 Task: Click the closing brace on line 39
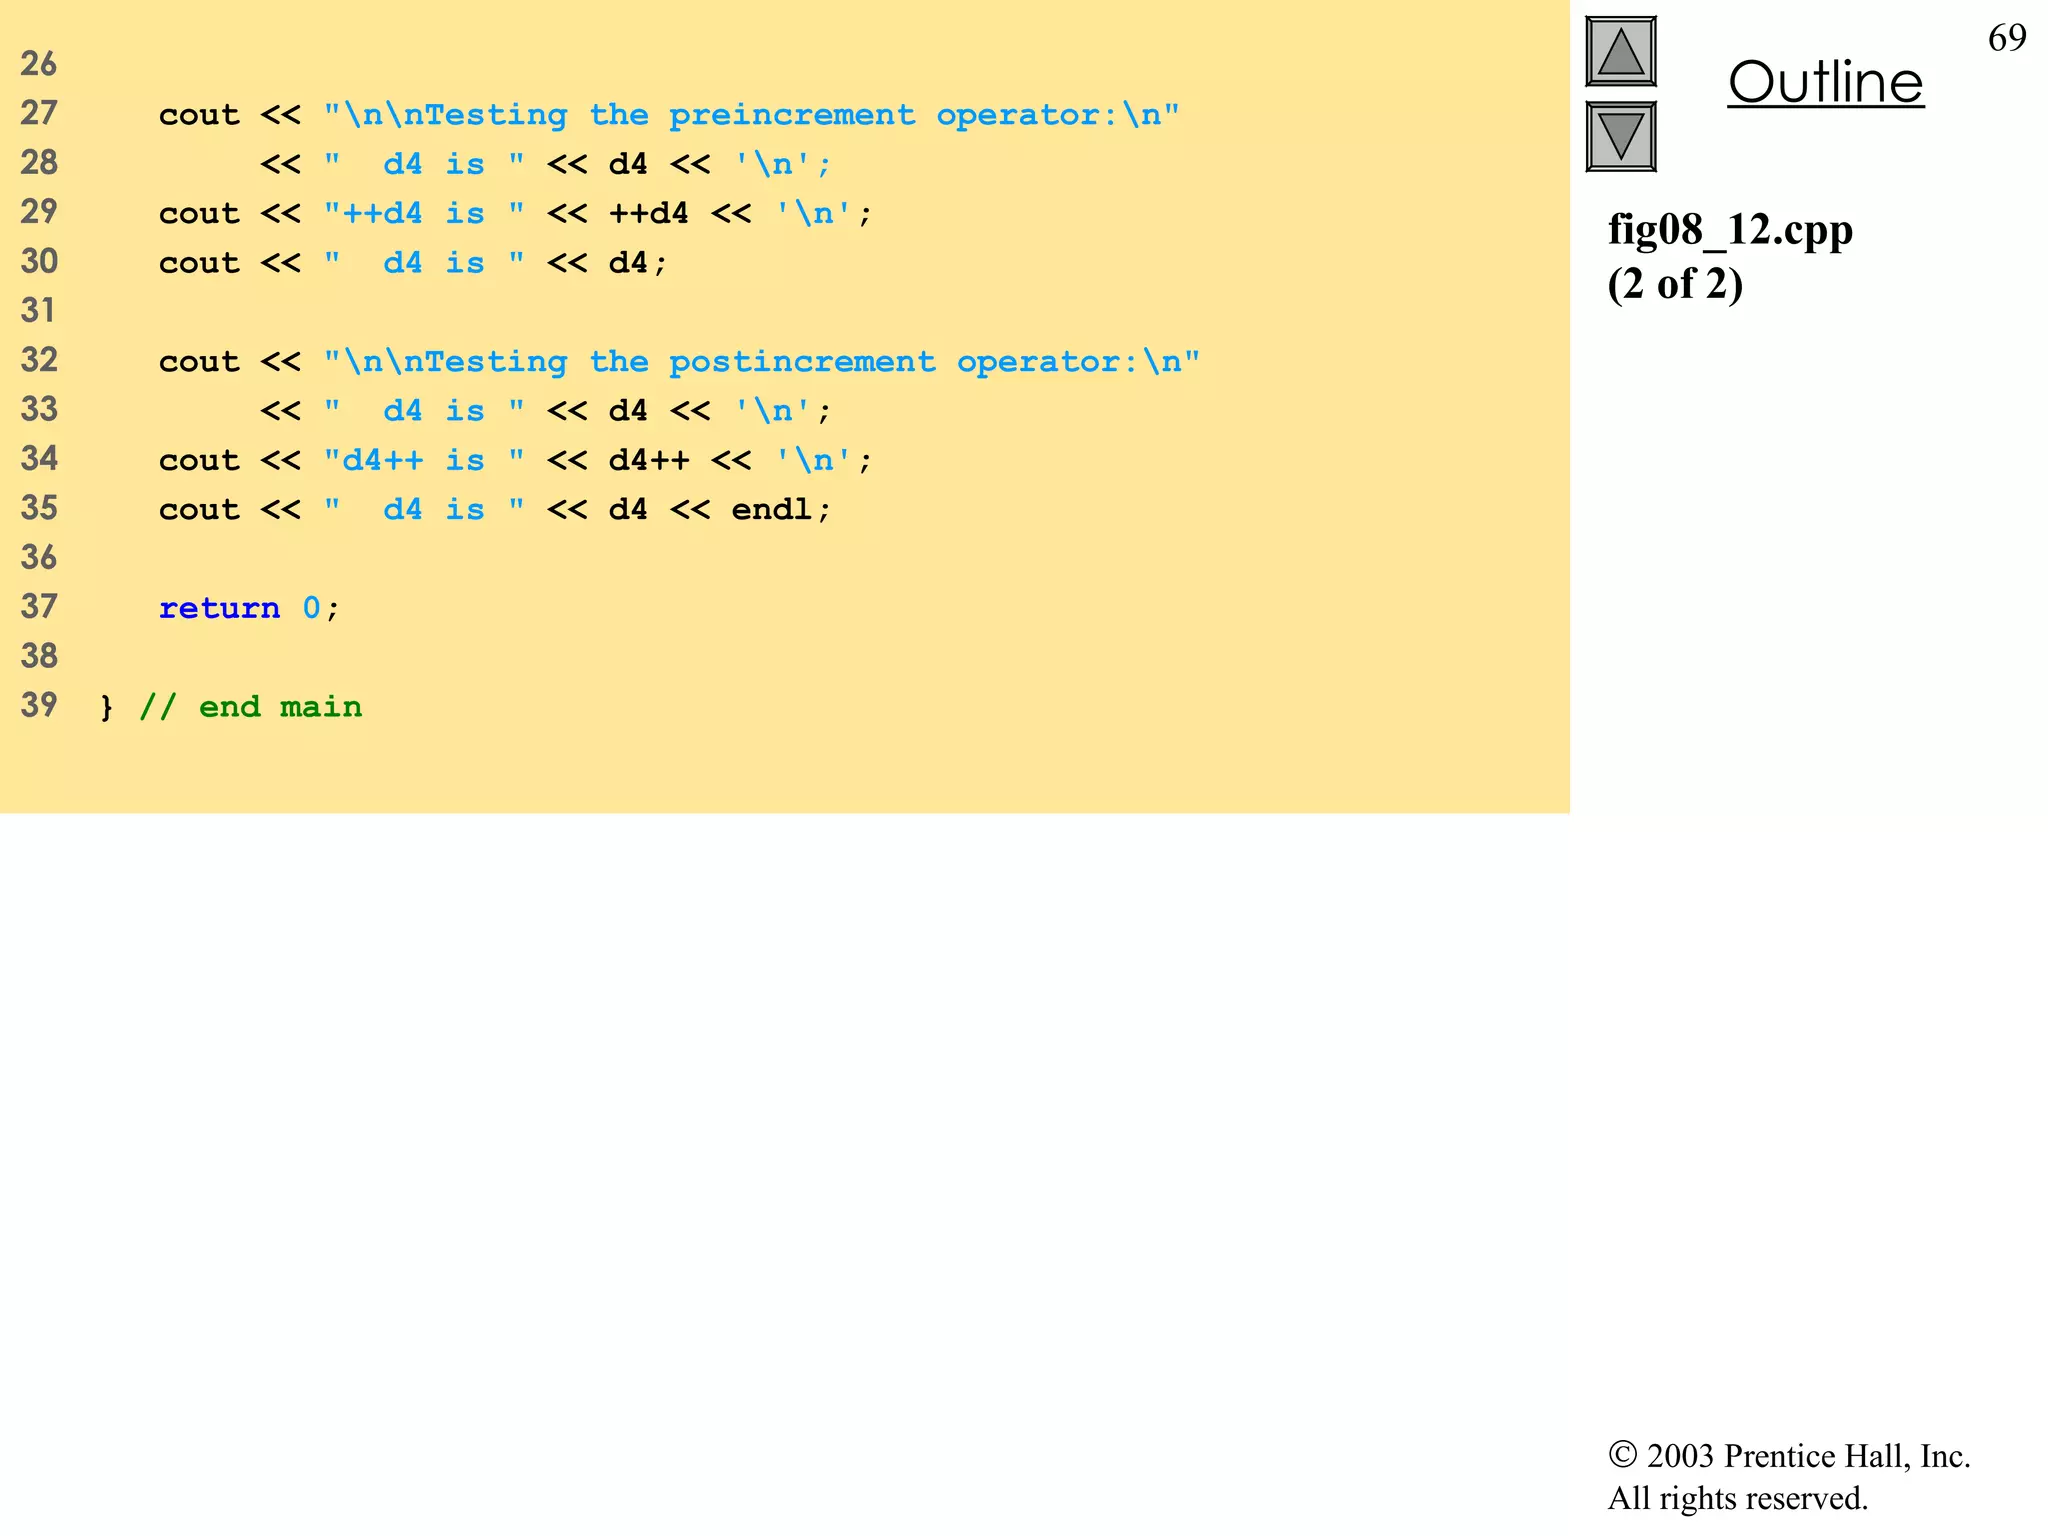(x=107, y=708)
